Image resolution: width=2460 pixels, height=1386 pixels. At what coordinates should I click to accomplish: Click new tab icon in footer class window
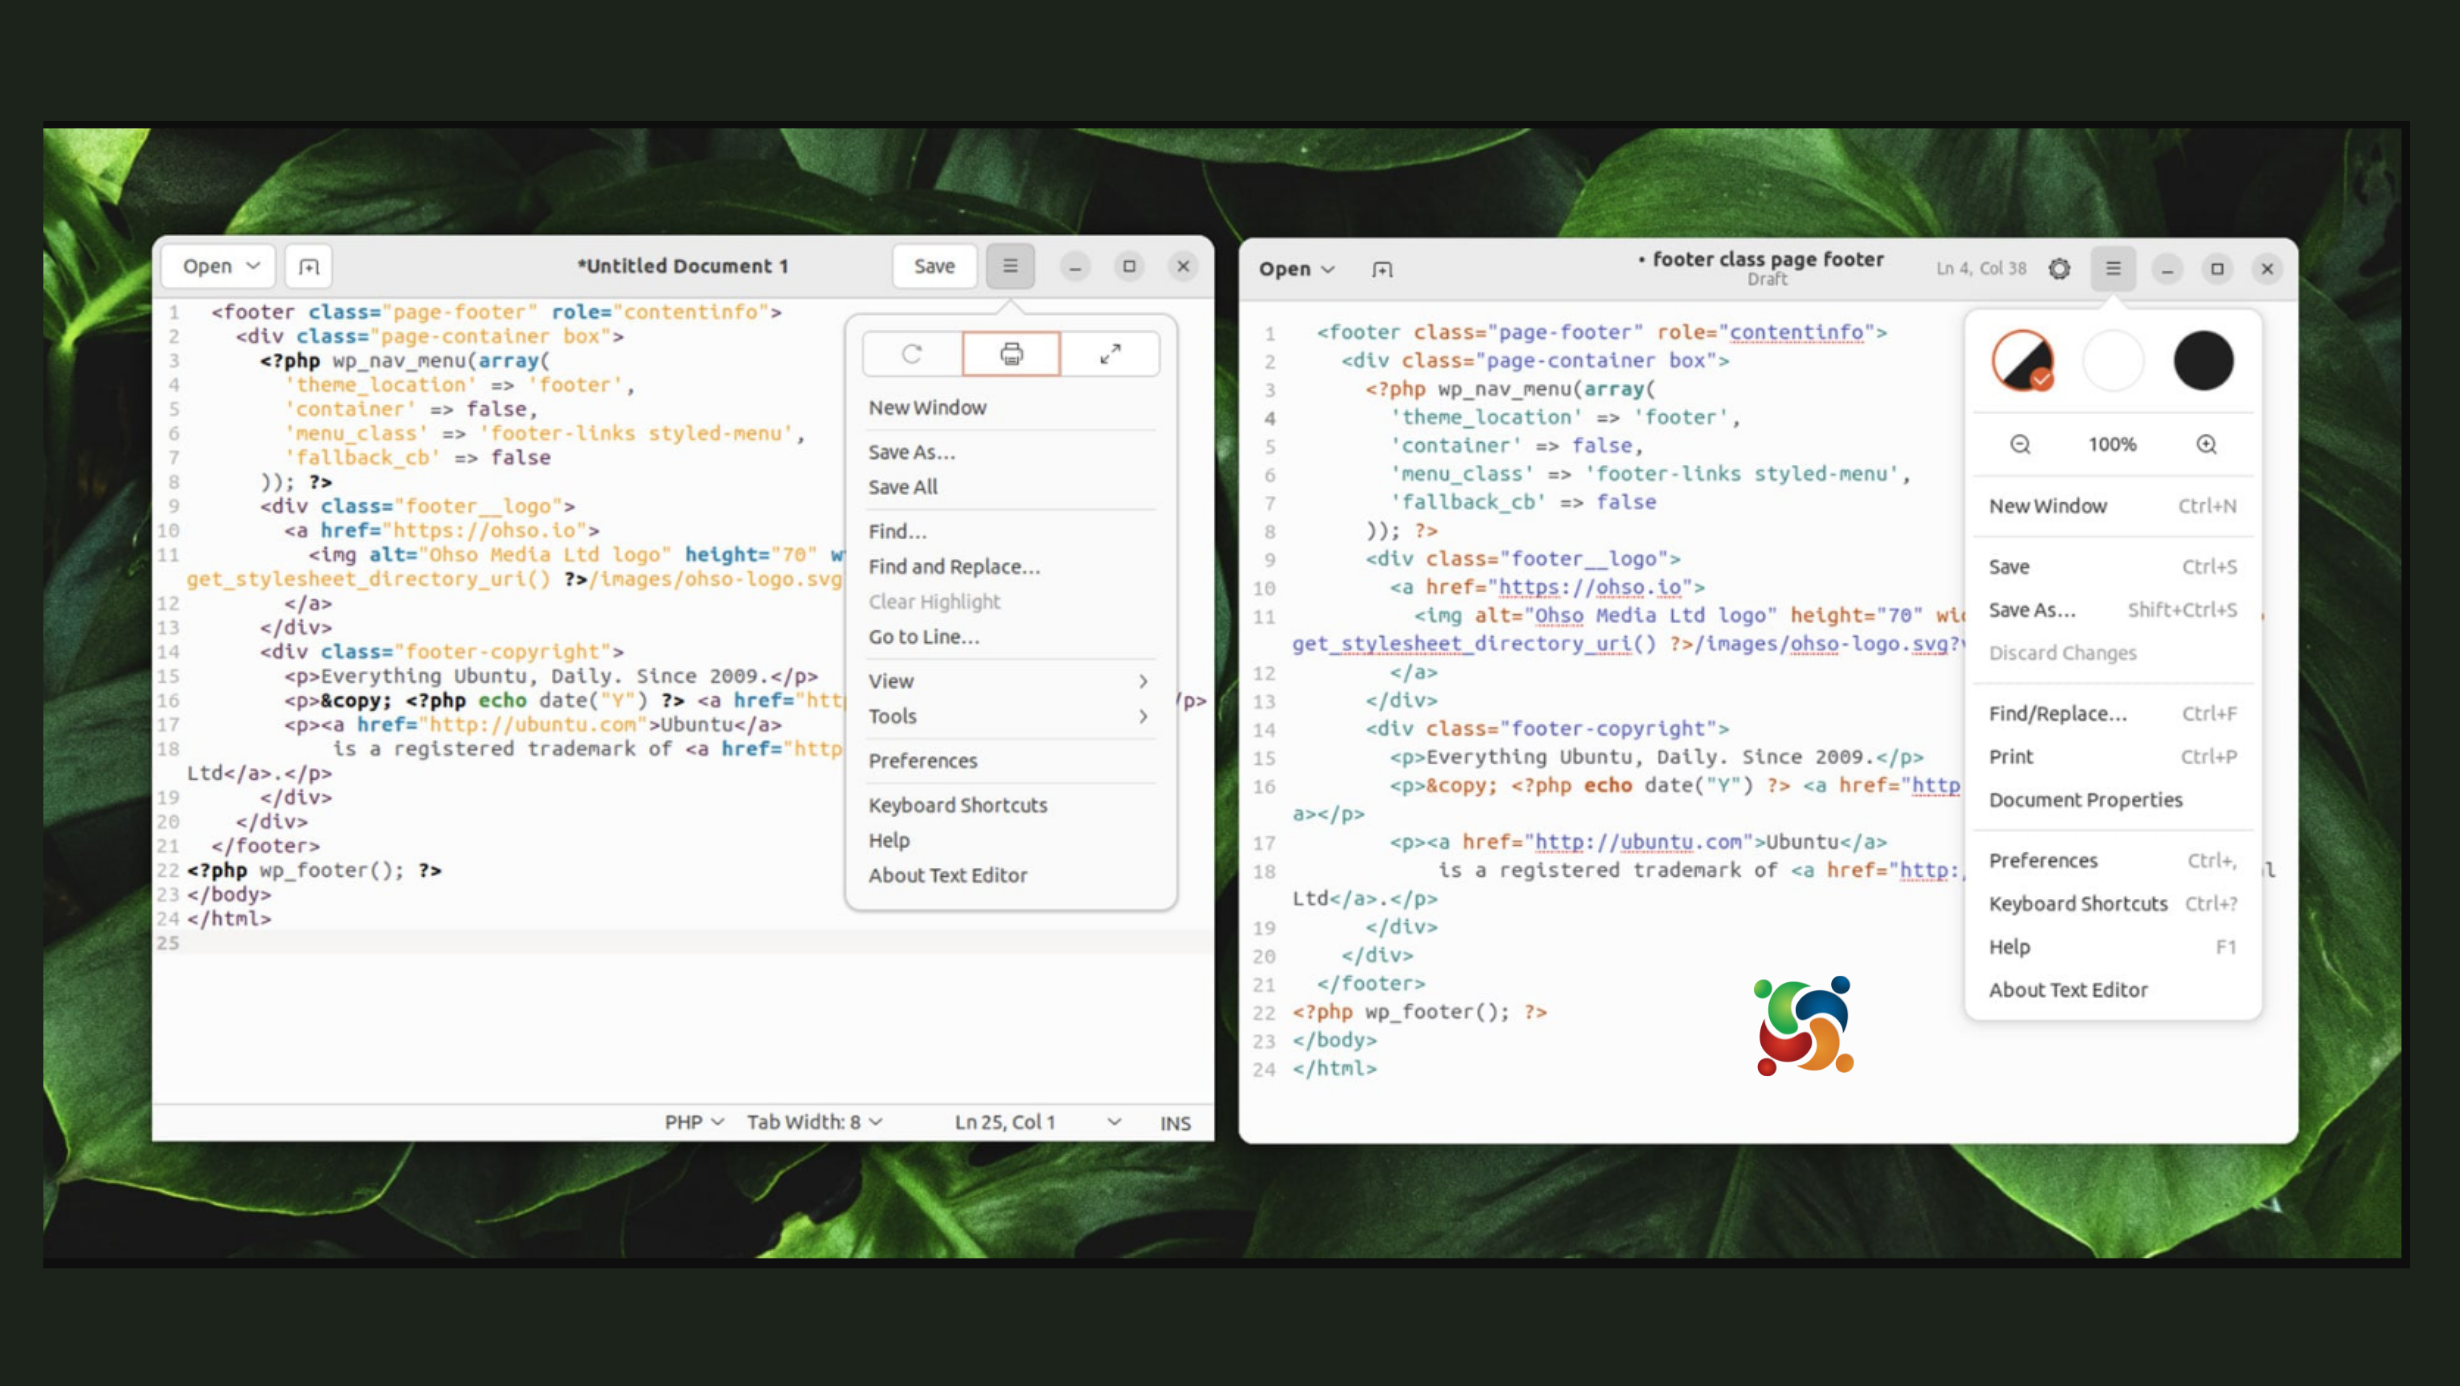tap(1382, 269)
